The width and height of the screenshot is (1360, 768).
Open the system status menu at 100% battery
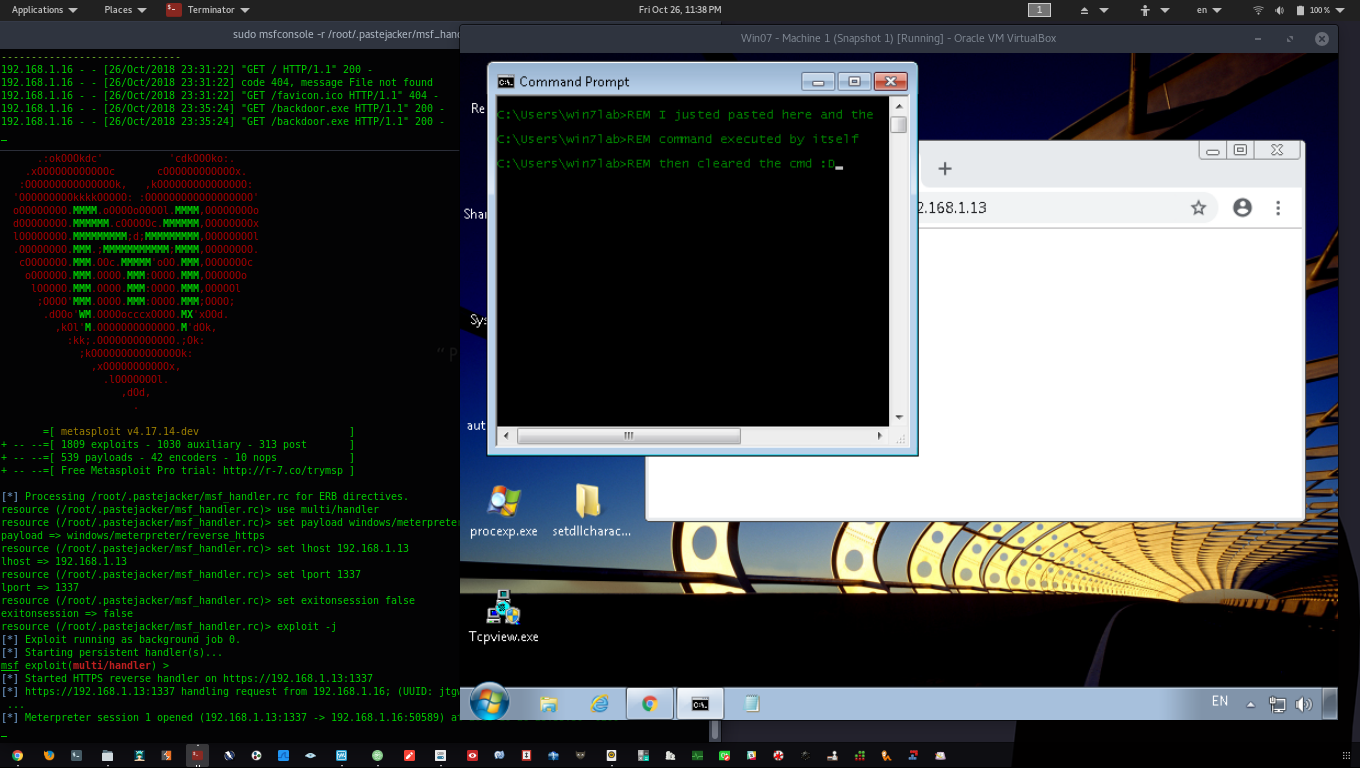click(x=1320, y=10)
